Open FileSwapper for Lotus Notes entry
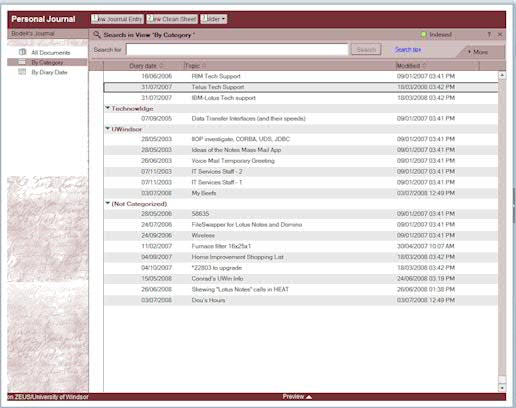Viewport: 516px width, 408px height. tap(301, 224)
